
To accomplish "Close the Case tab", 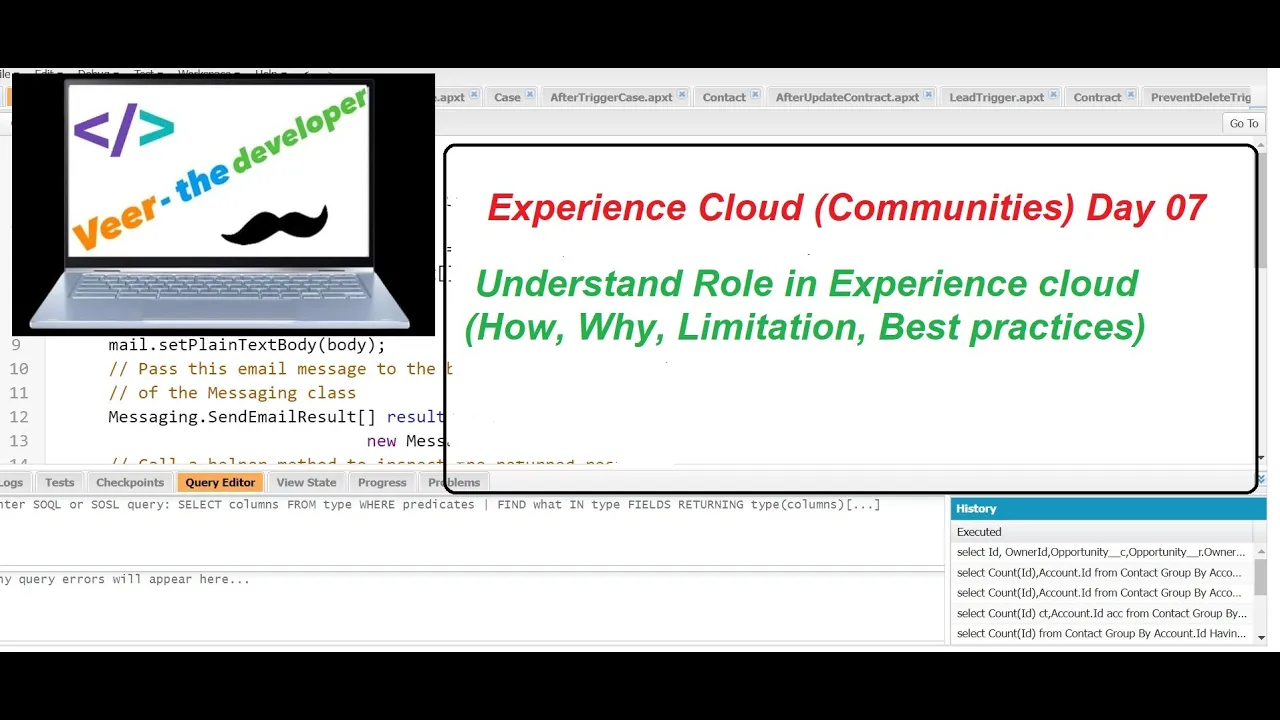I will (531, 96).
